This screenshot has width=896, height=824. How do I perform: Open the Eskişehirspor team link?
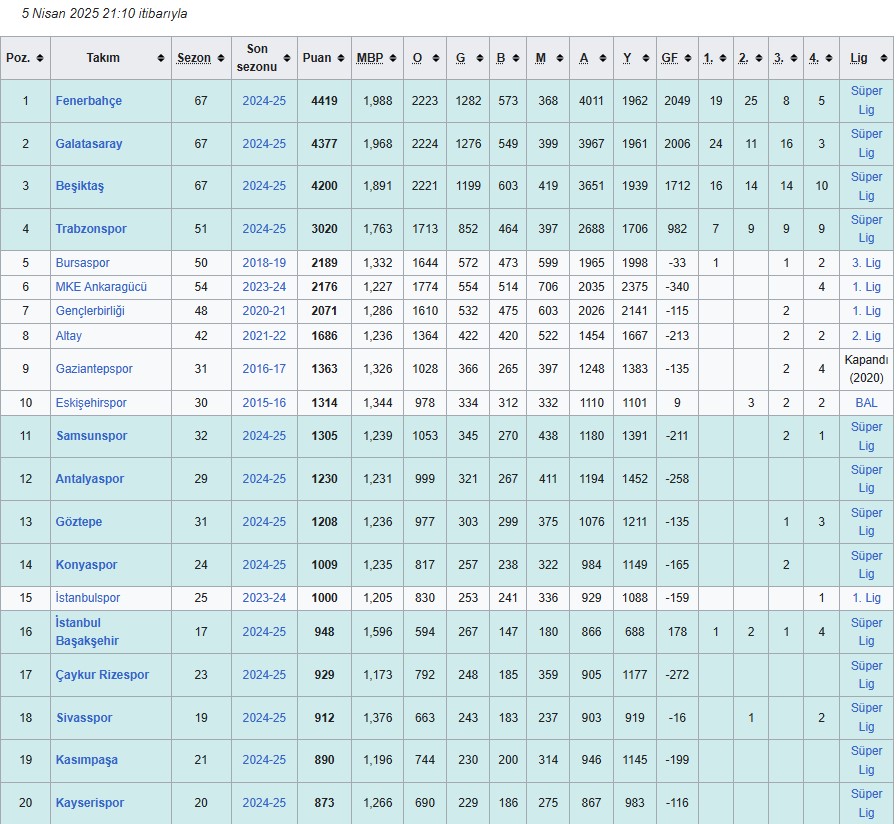tap(91, 403)
